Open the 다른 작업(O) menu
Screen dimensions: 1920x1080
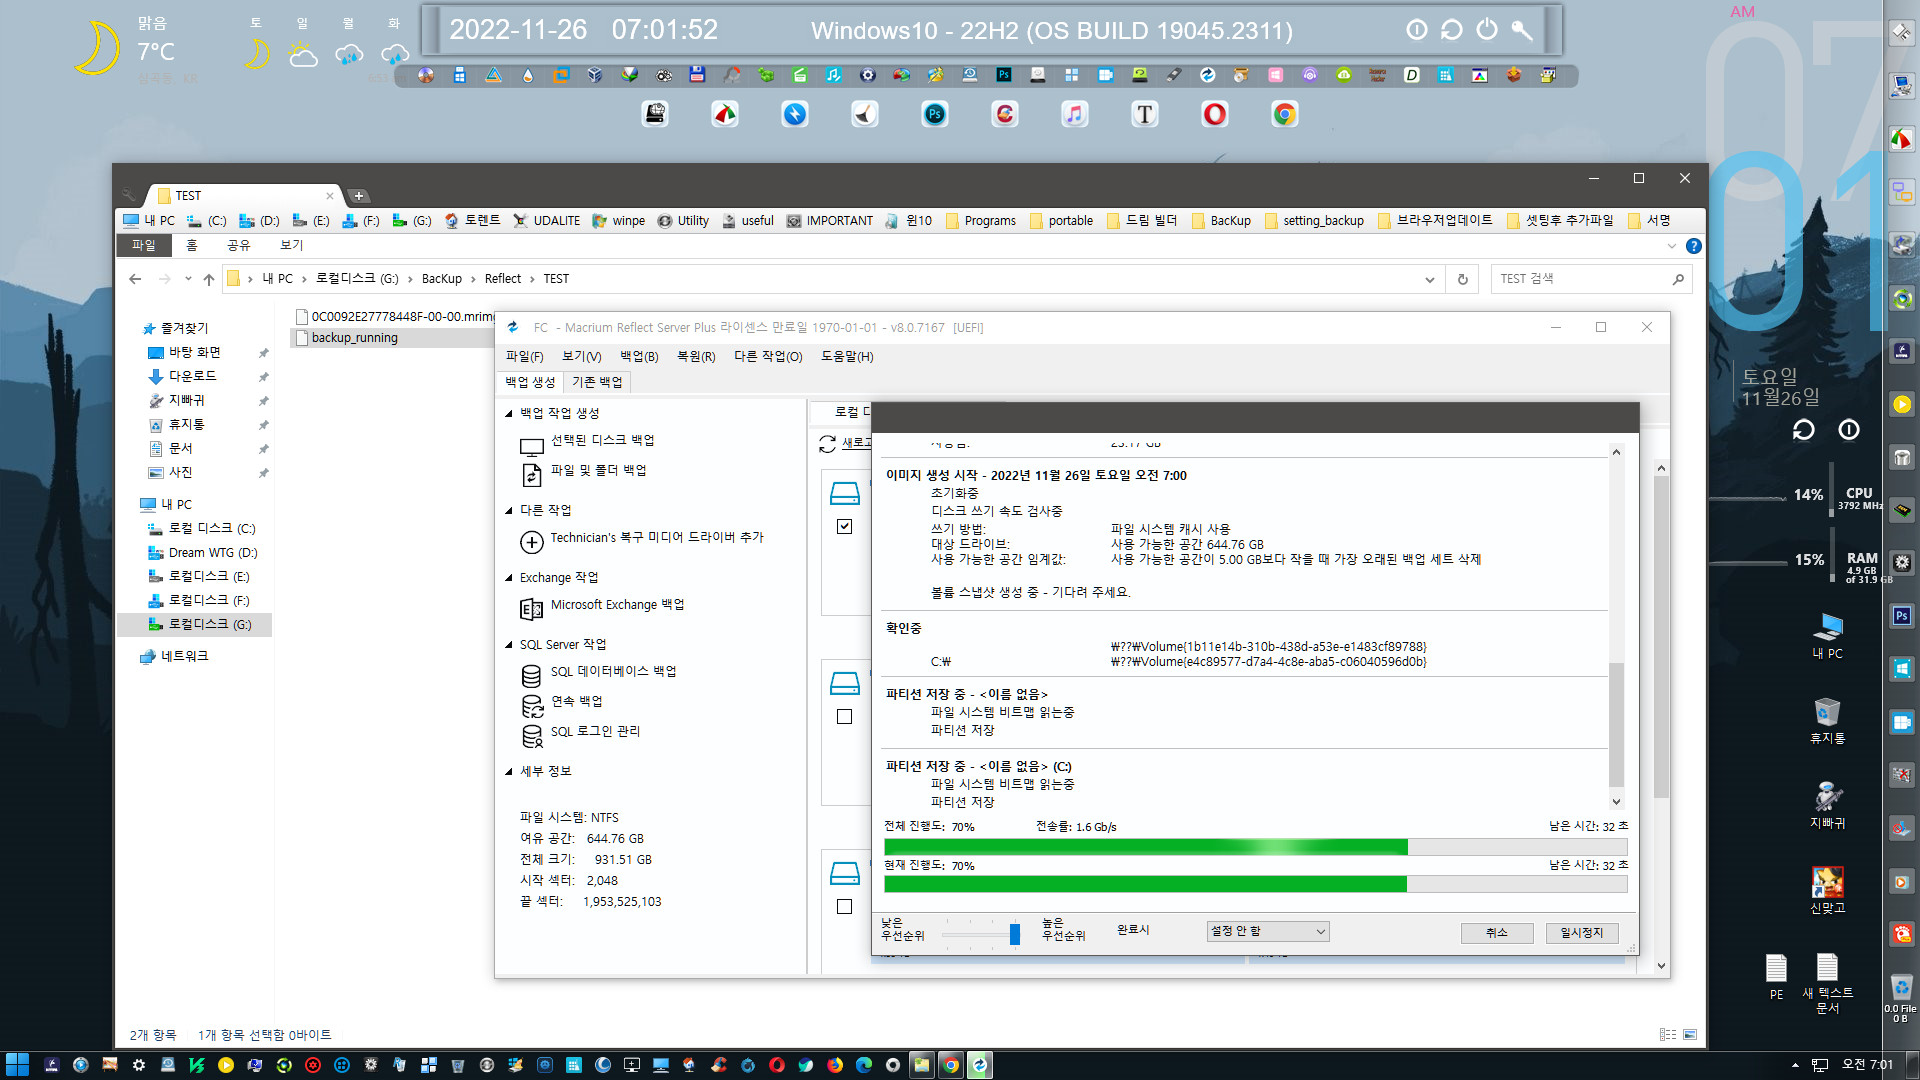point(768,357)
